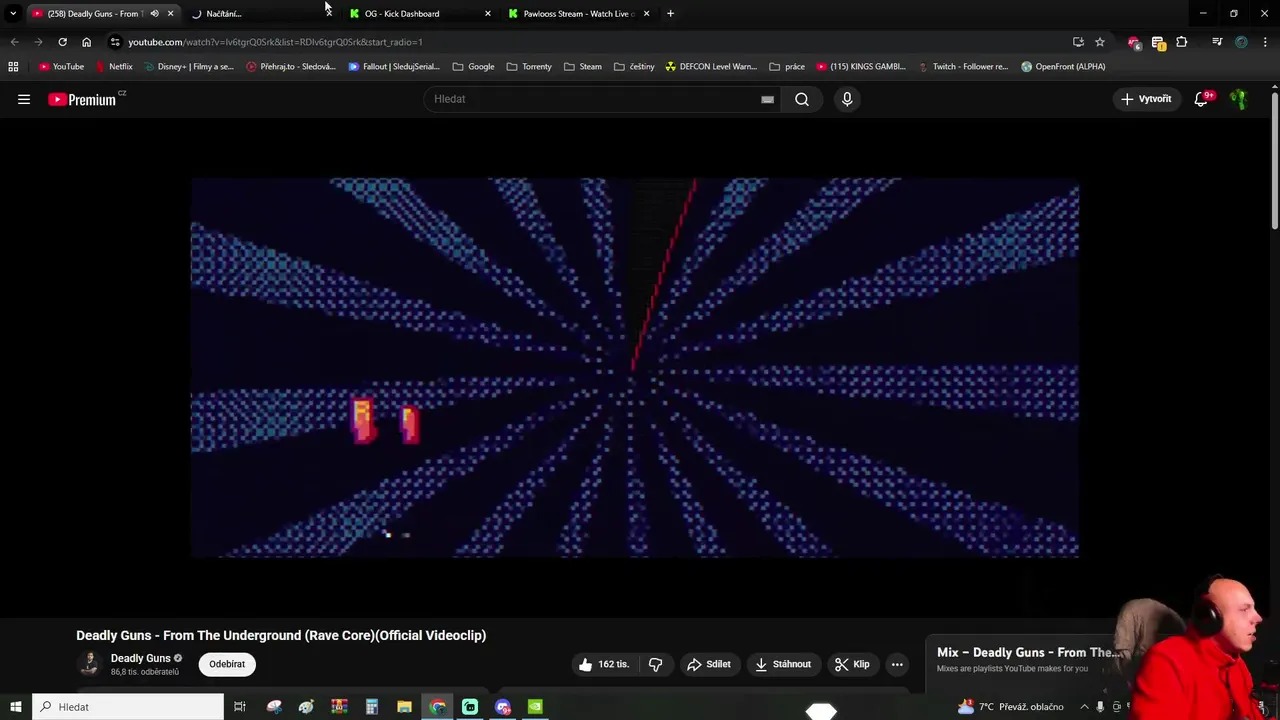Screen dimensions: 1280x720
Task: Open more actions three-dot menu
Action: (x=897, y=664)
